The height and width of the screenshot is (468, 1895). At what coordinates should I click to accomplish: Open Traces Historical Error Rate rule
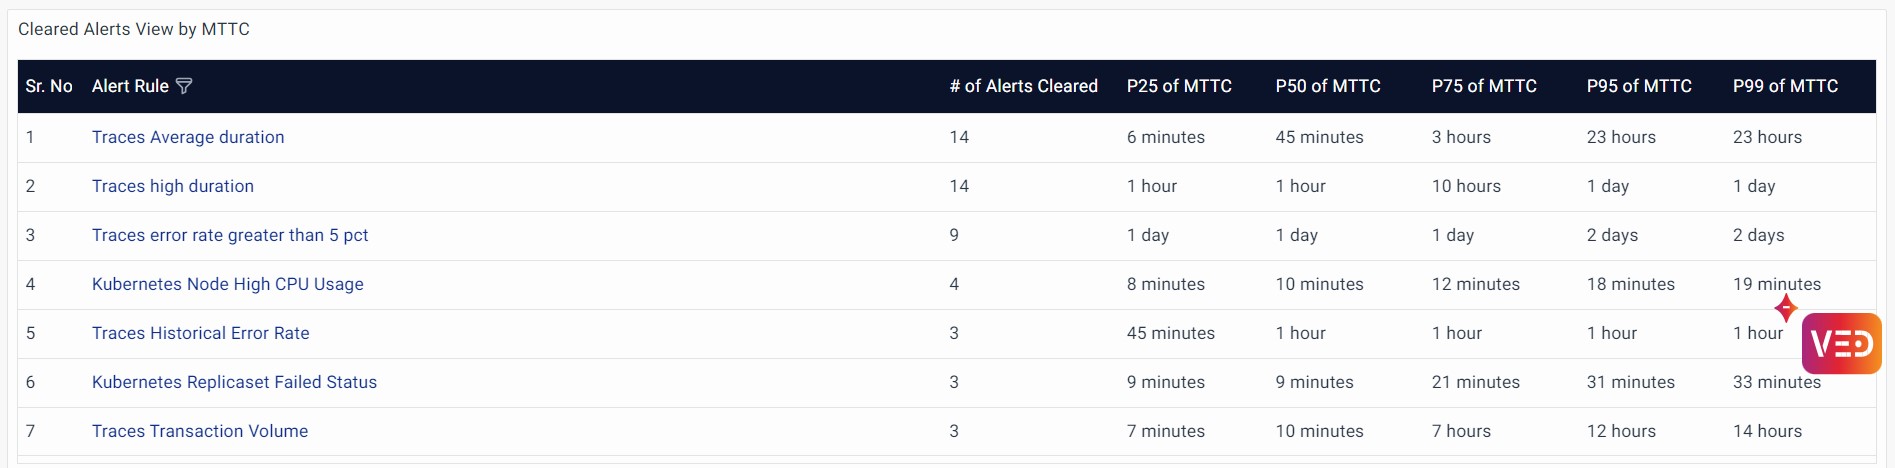201,333
